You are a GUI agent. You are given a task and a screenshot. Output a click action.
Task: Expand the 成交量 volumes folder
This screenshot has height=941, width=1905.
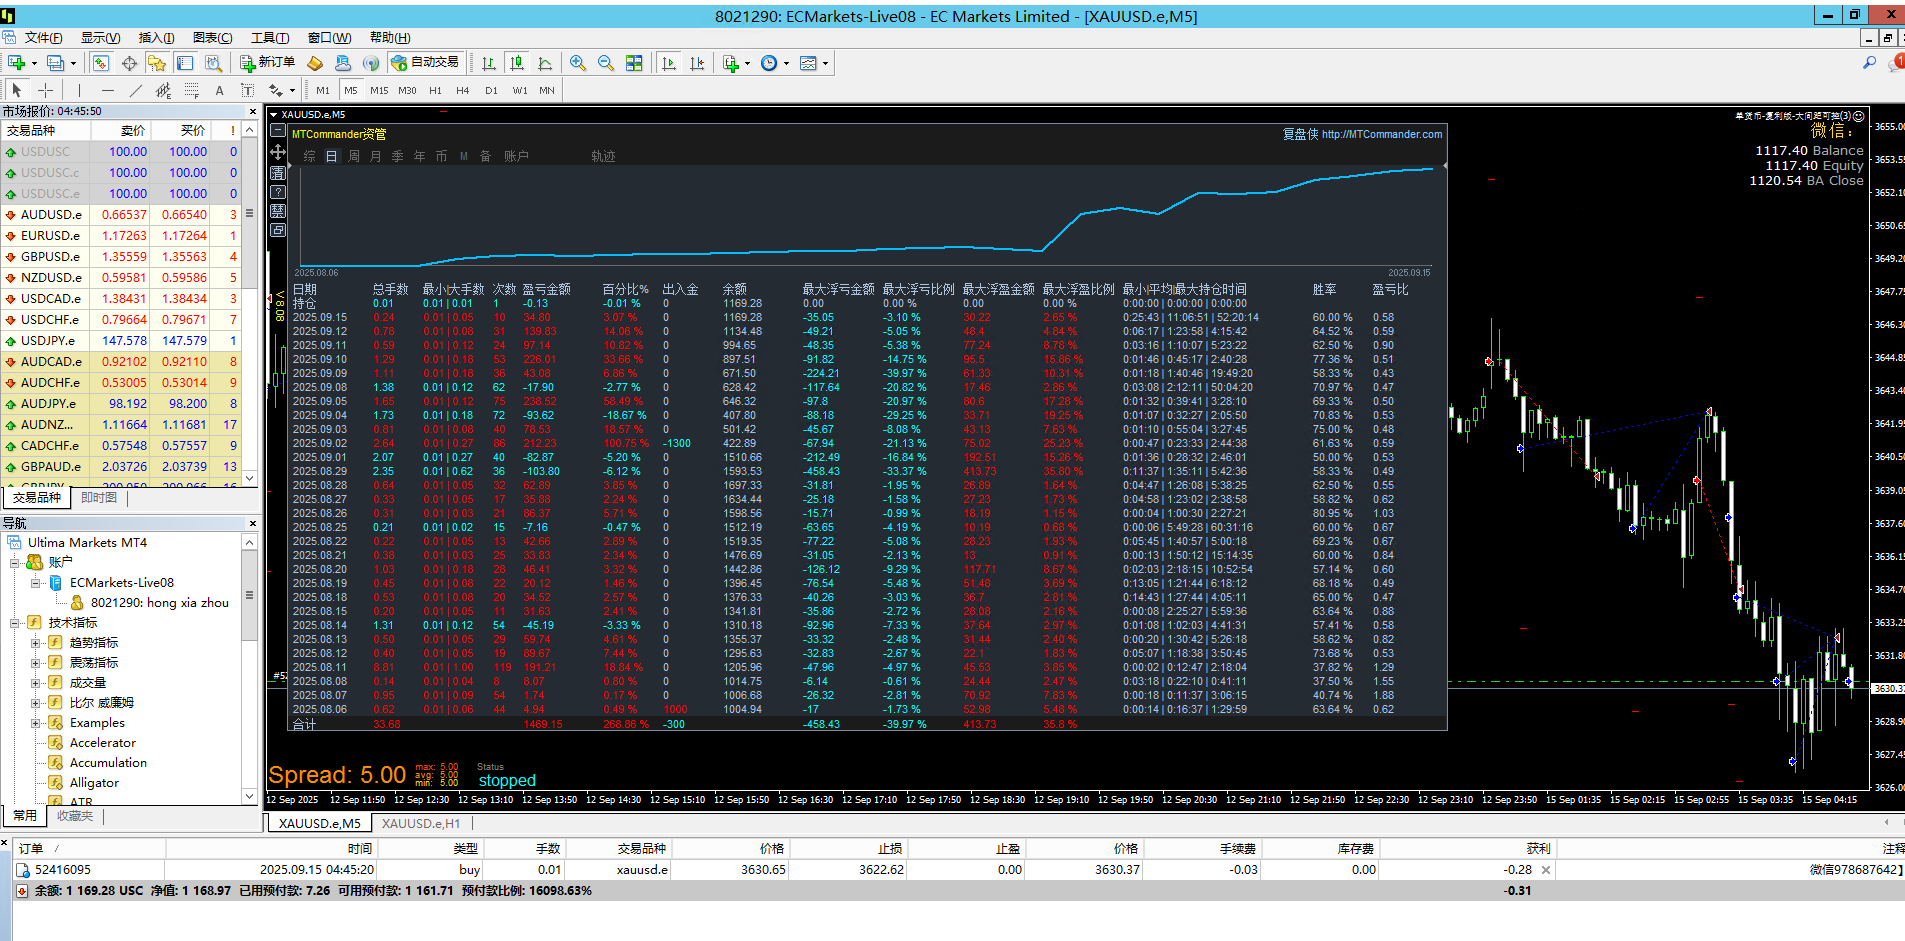click(x=36, y=682)
